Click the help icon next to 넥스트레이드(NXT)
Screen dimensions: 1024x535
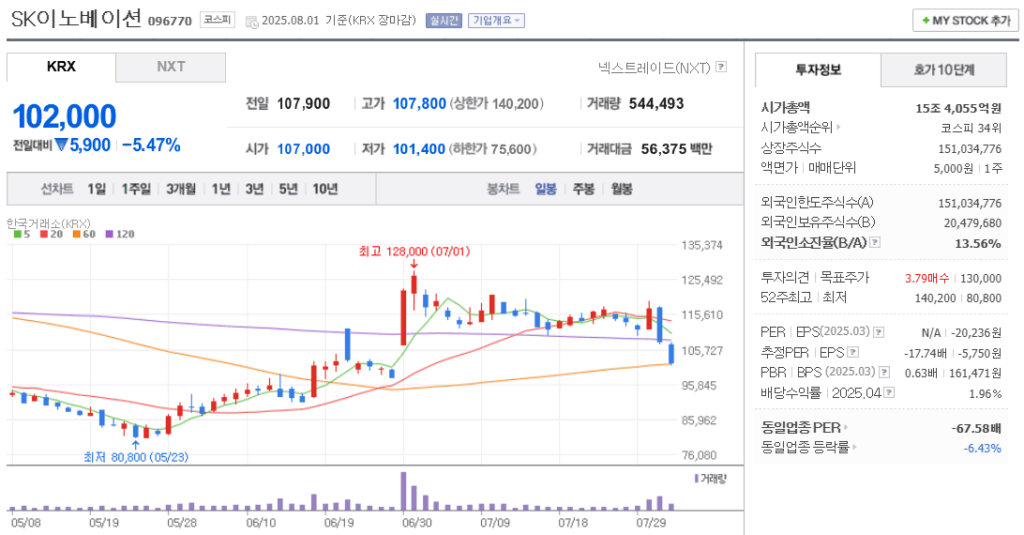(721, 67)
